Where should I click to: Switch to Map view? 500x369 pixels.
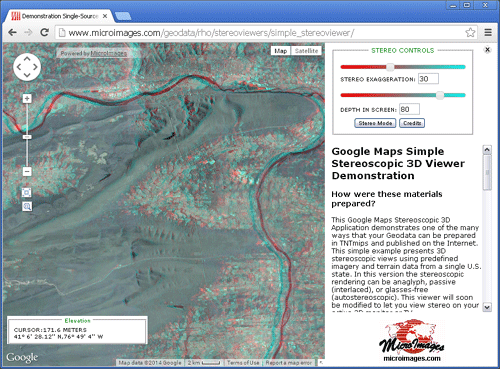click(281, 51)
